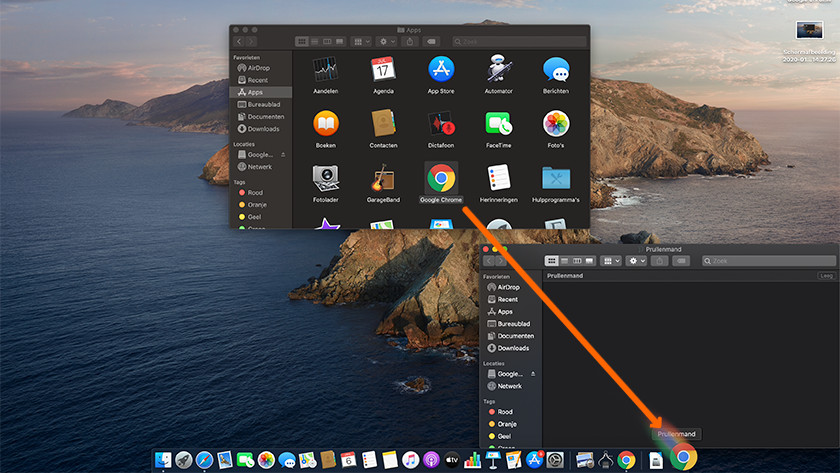The width and height of the screenshot is (840, 473).
Task: Open the Hulpprogramma's folder
Action: coord(556,179)
